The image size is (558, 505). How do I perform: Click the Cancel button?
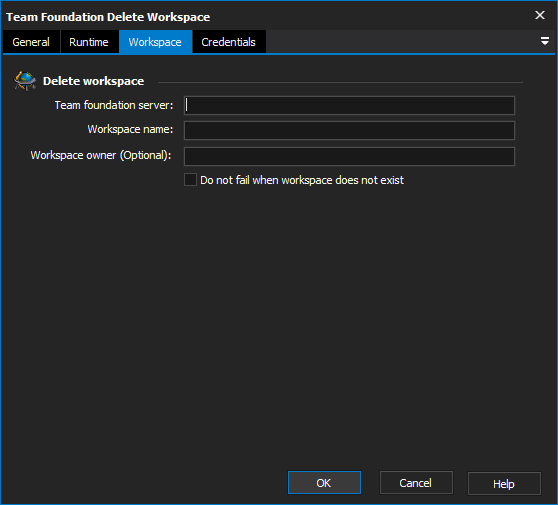coord(416,483)
